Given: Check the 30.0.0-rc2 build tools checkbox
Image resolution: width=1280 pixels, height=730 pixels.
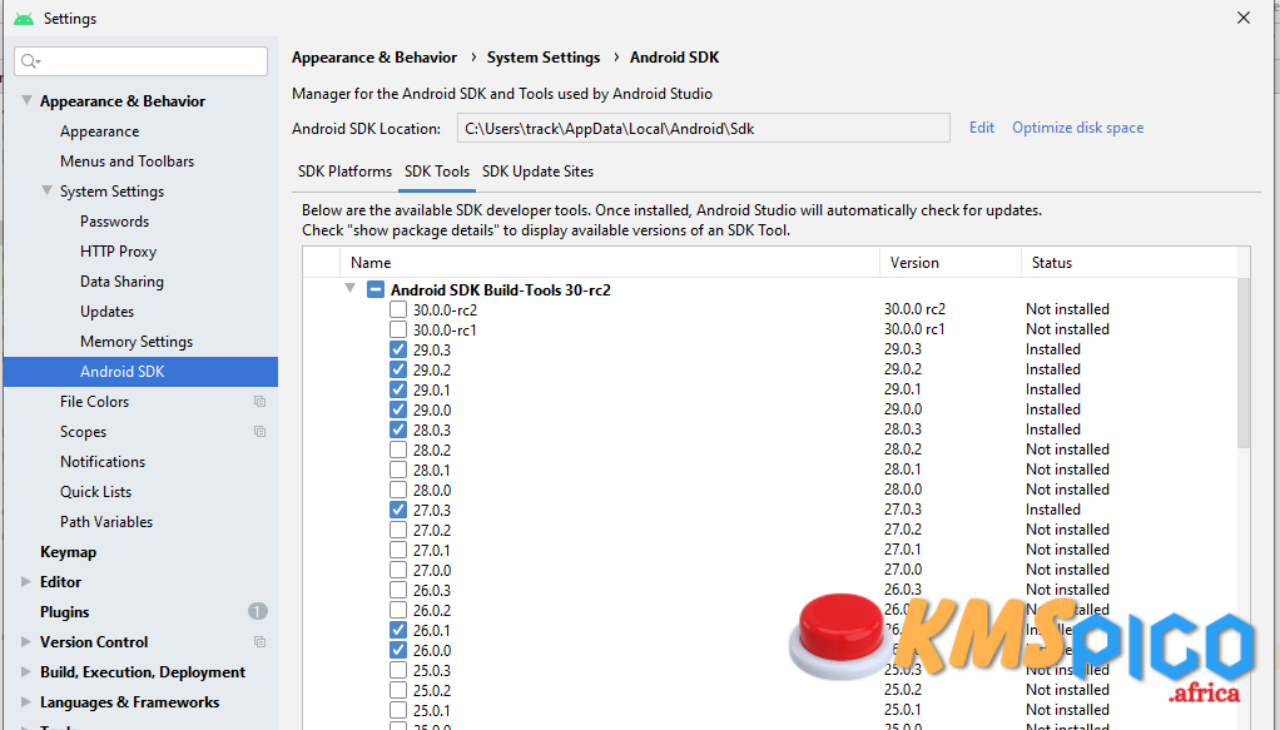Looking at the screenshot, I should pyautogui.click(x=398, y=310).
